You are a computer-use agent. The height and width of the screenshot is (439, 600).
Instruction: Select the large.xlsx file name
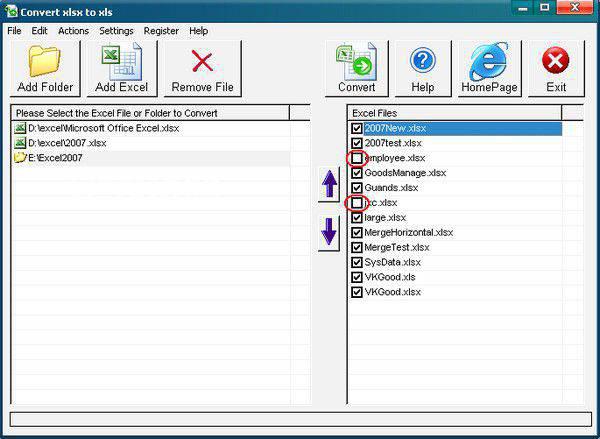[x=385, y=218]
